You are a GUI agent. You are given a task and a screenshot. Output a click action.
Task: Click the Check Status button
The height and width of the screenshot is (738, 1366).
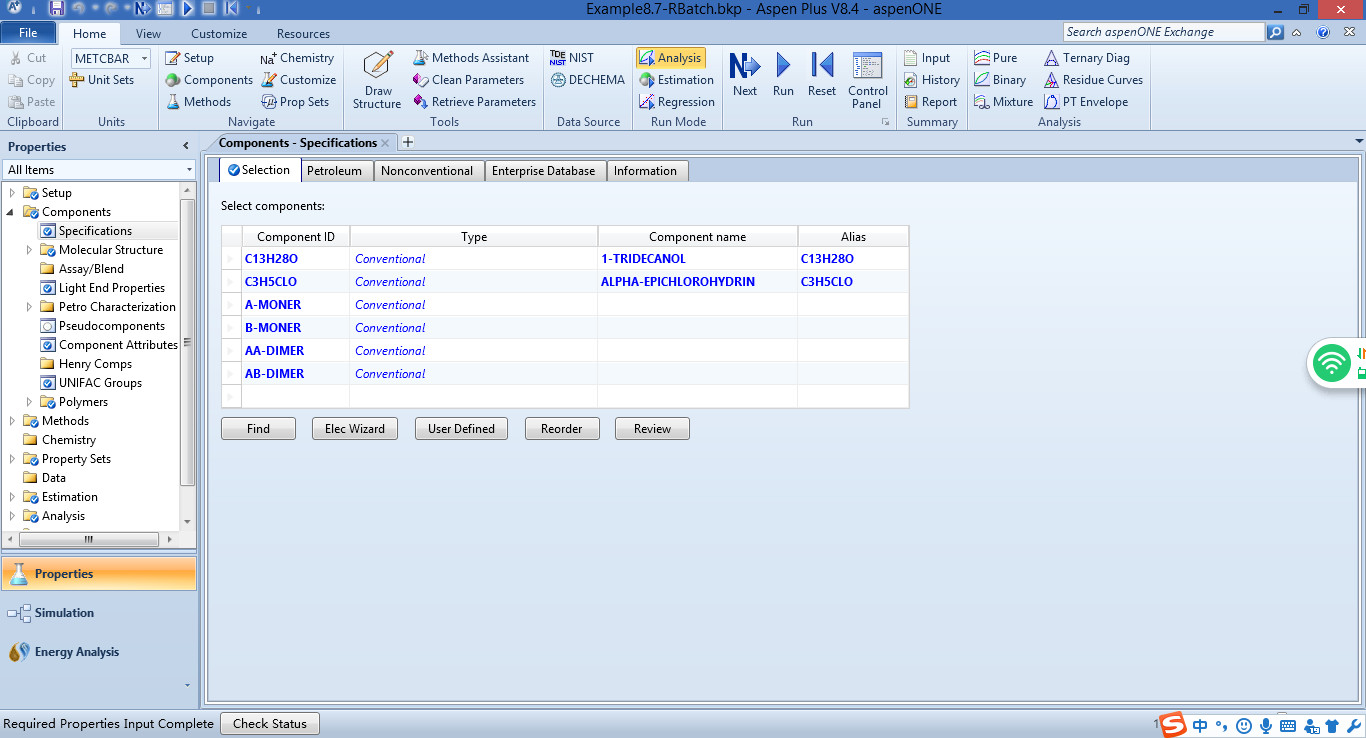270,724
